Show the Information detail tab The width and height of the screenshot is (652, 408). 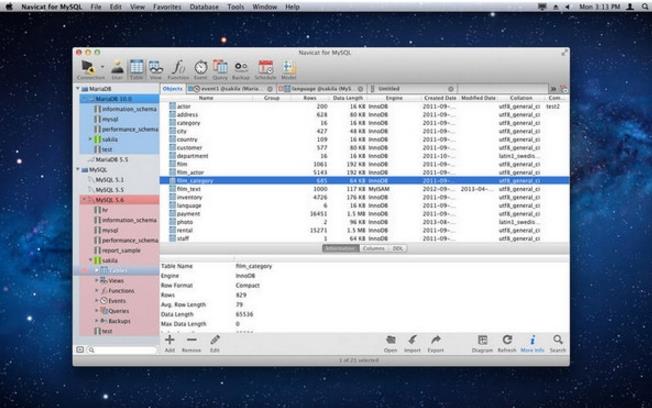[x=341, y=248]
